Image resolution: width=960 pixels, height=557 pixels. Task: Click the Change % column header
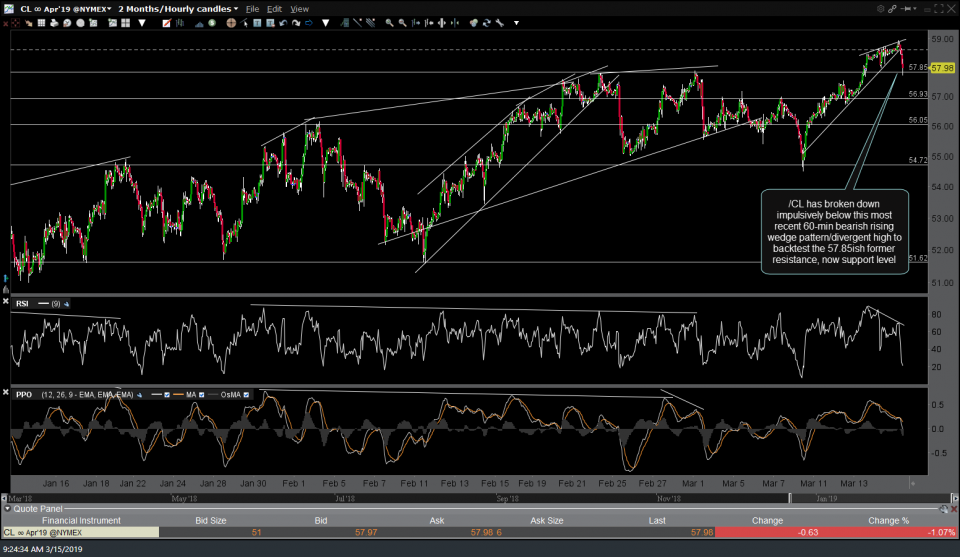click(888, 520)
